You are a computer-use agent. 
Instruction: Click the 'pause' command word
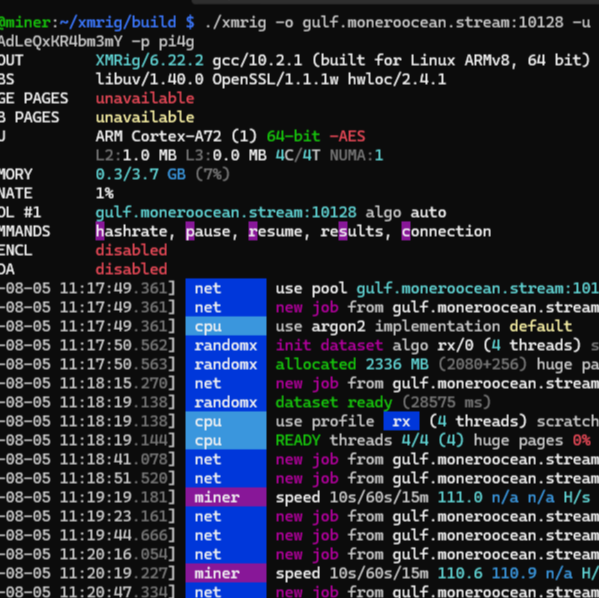[208, 232]
